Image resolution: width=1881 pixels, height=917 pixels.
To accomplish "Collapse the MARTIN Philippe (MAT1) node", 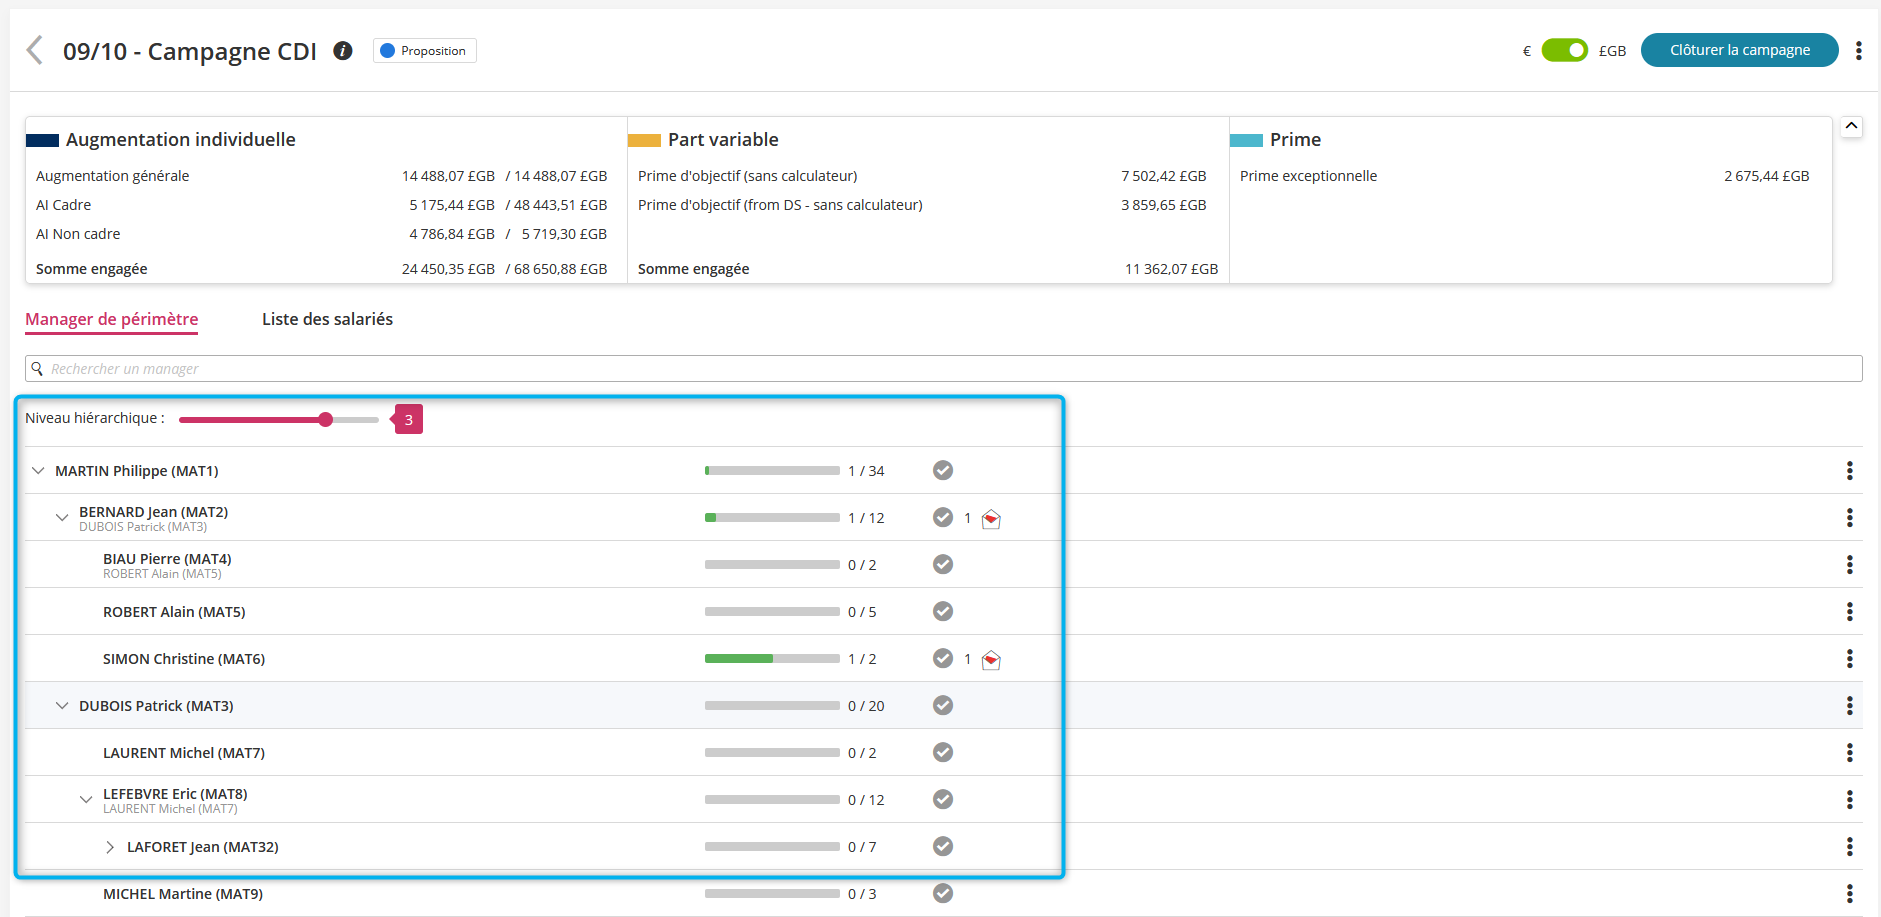I will [x=38, y=471].
